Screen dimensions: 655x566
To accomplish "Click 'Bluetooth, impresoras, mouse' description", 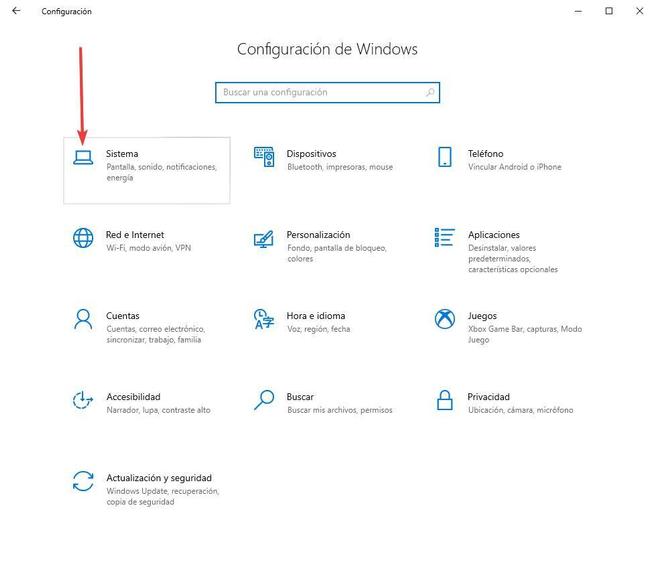I will pyautogui.click(x=340, y=167).
